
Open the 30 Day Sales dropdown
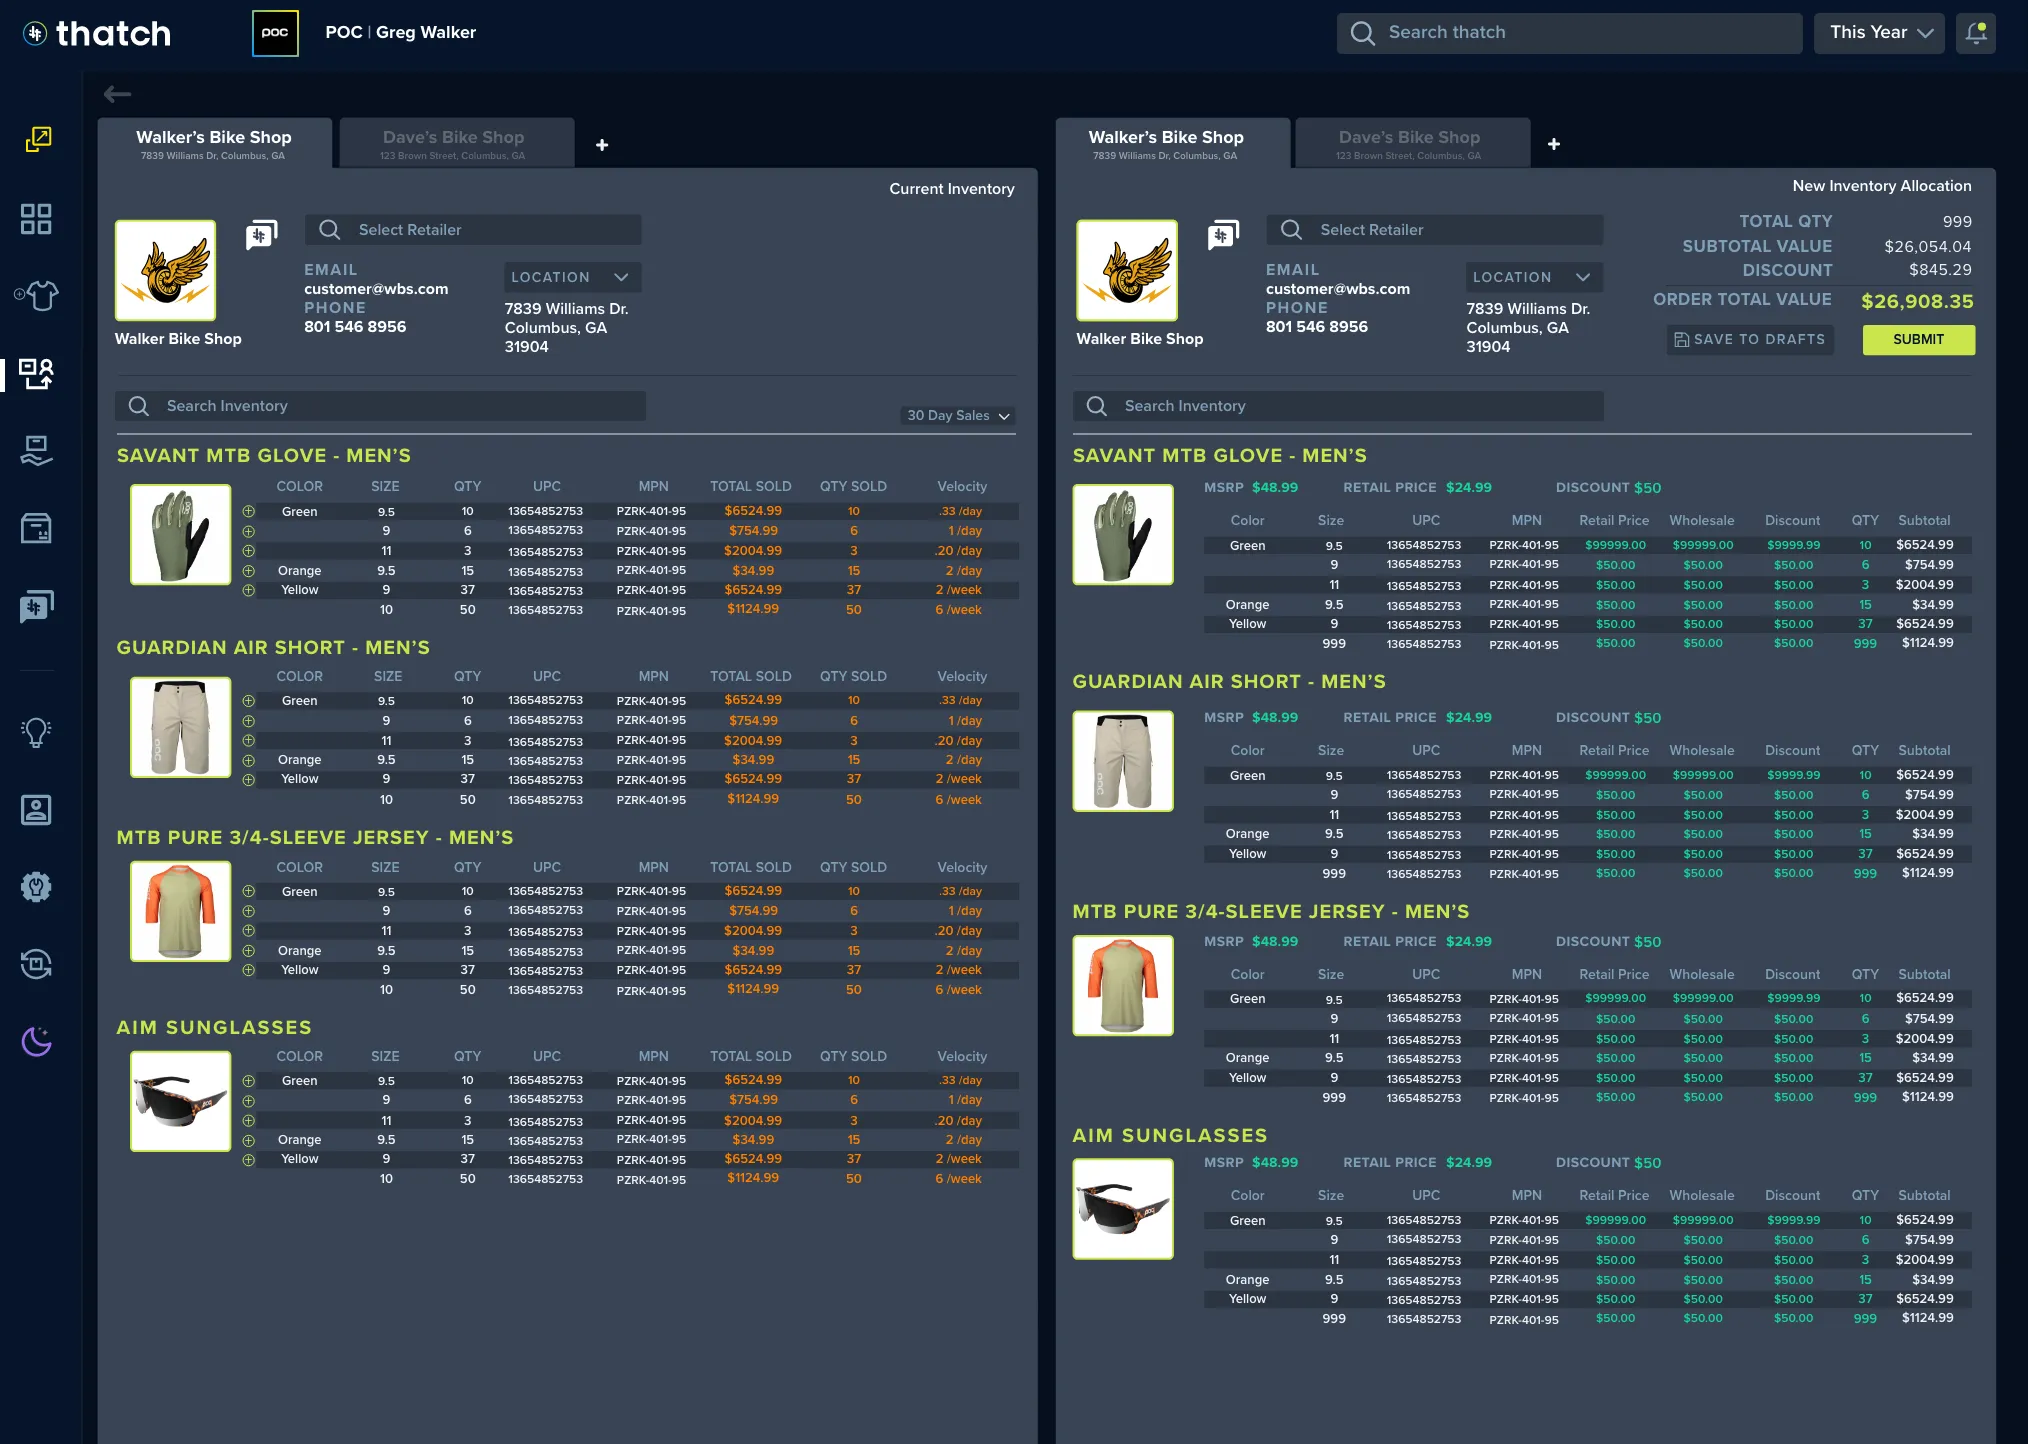958,415
